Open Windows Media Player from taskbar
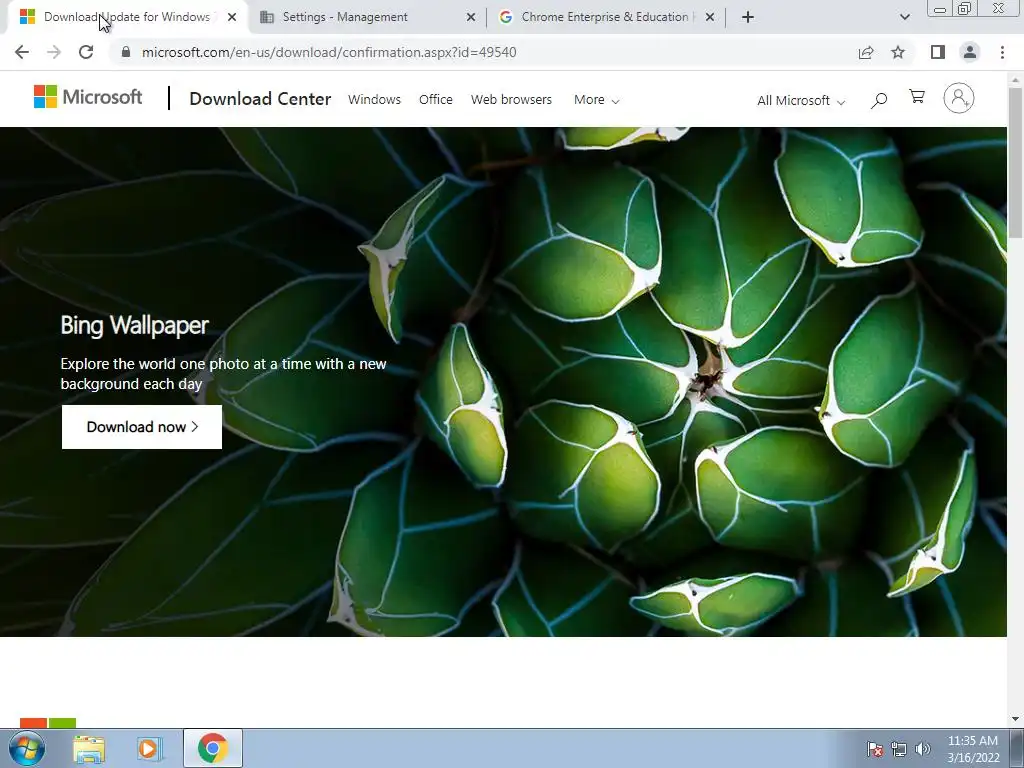Screen dimensions: 1024x768 pyautogui.click(x=150, y=749)
